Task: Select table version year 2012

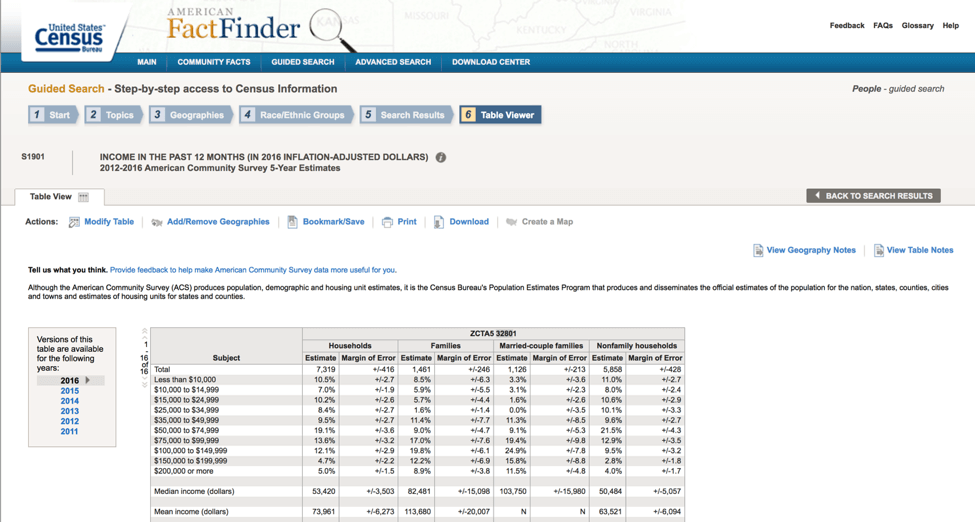Action: pyautogui.click(x=70, y=421)
